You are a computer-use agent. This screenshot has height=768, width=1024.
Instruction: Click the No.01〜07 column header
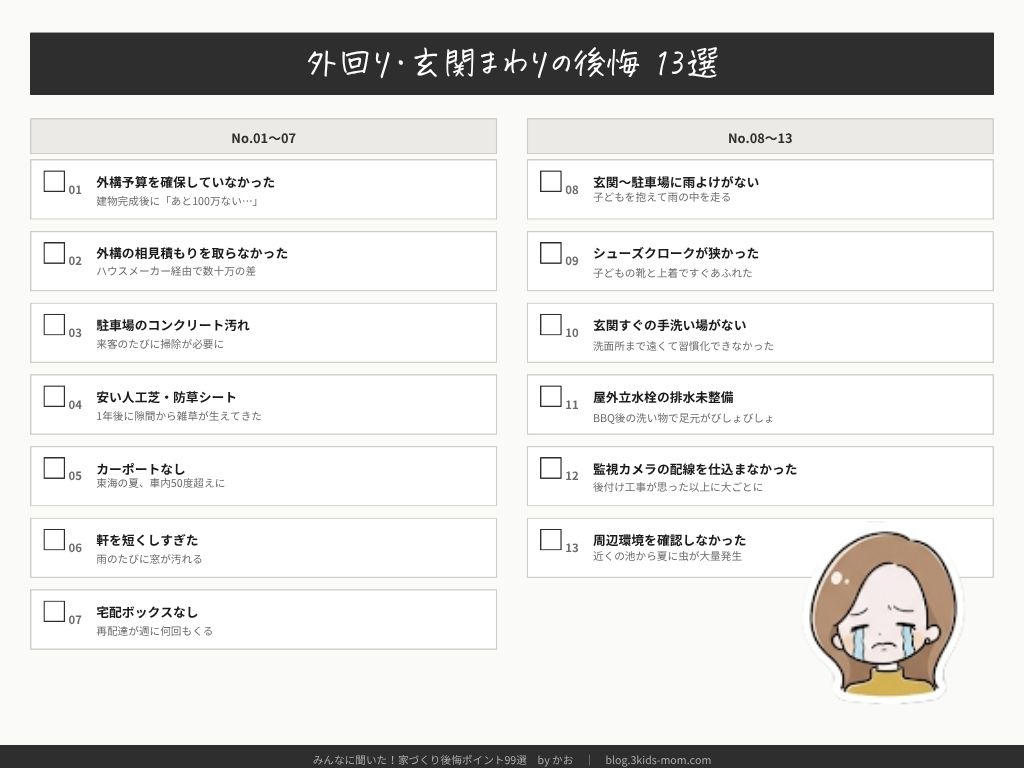click(x=263, y=137)
